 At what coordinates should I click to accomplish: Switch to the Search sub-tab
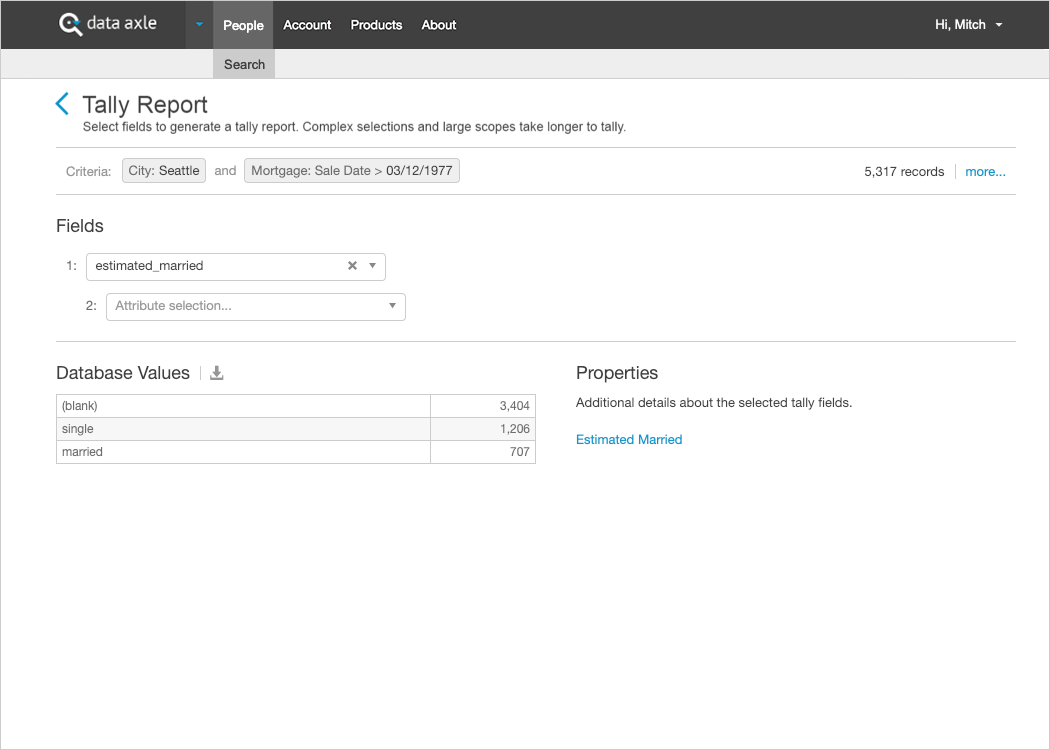244,64
